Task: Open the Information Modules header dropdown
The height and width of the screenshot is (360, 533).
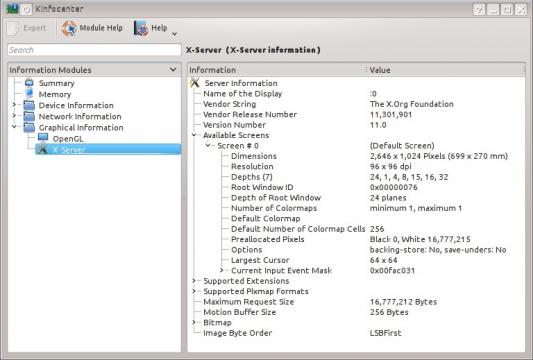Action: pyautogui.click(x=173, y=70)
